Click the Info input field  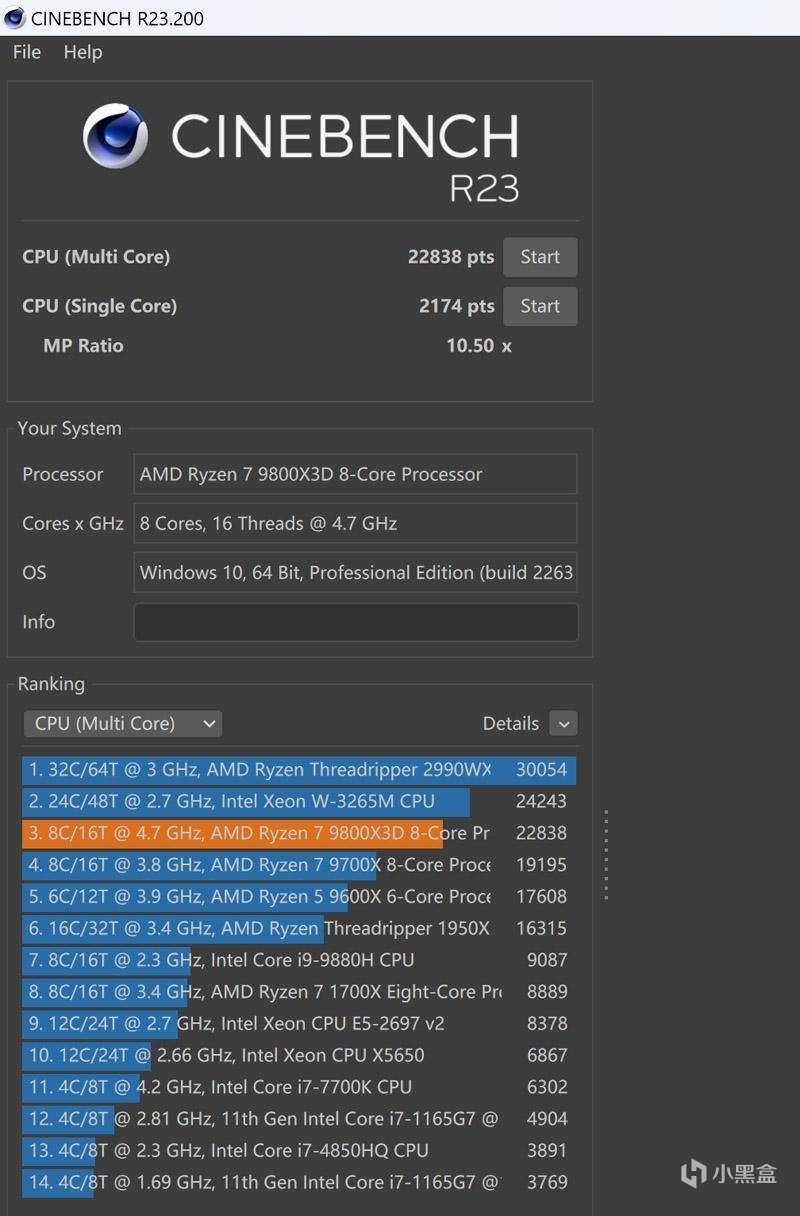pos(355,622)
